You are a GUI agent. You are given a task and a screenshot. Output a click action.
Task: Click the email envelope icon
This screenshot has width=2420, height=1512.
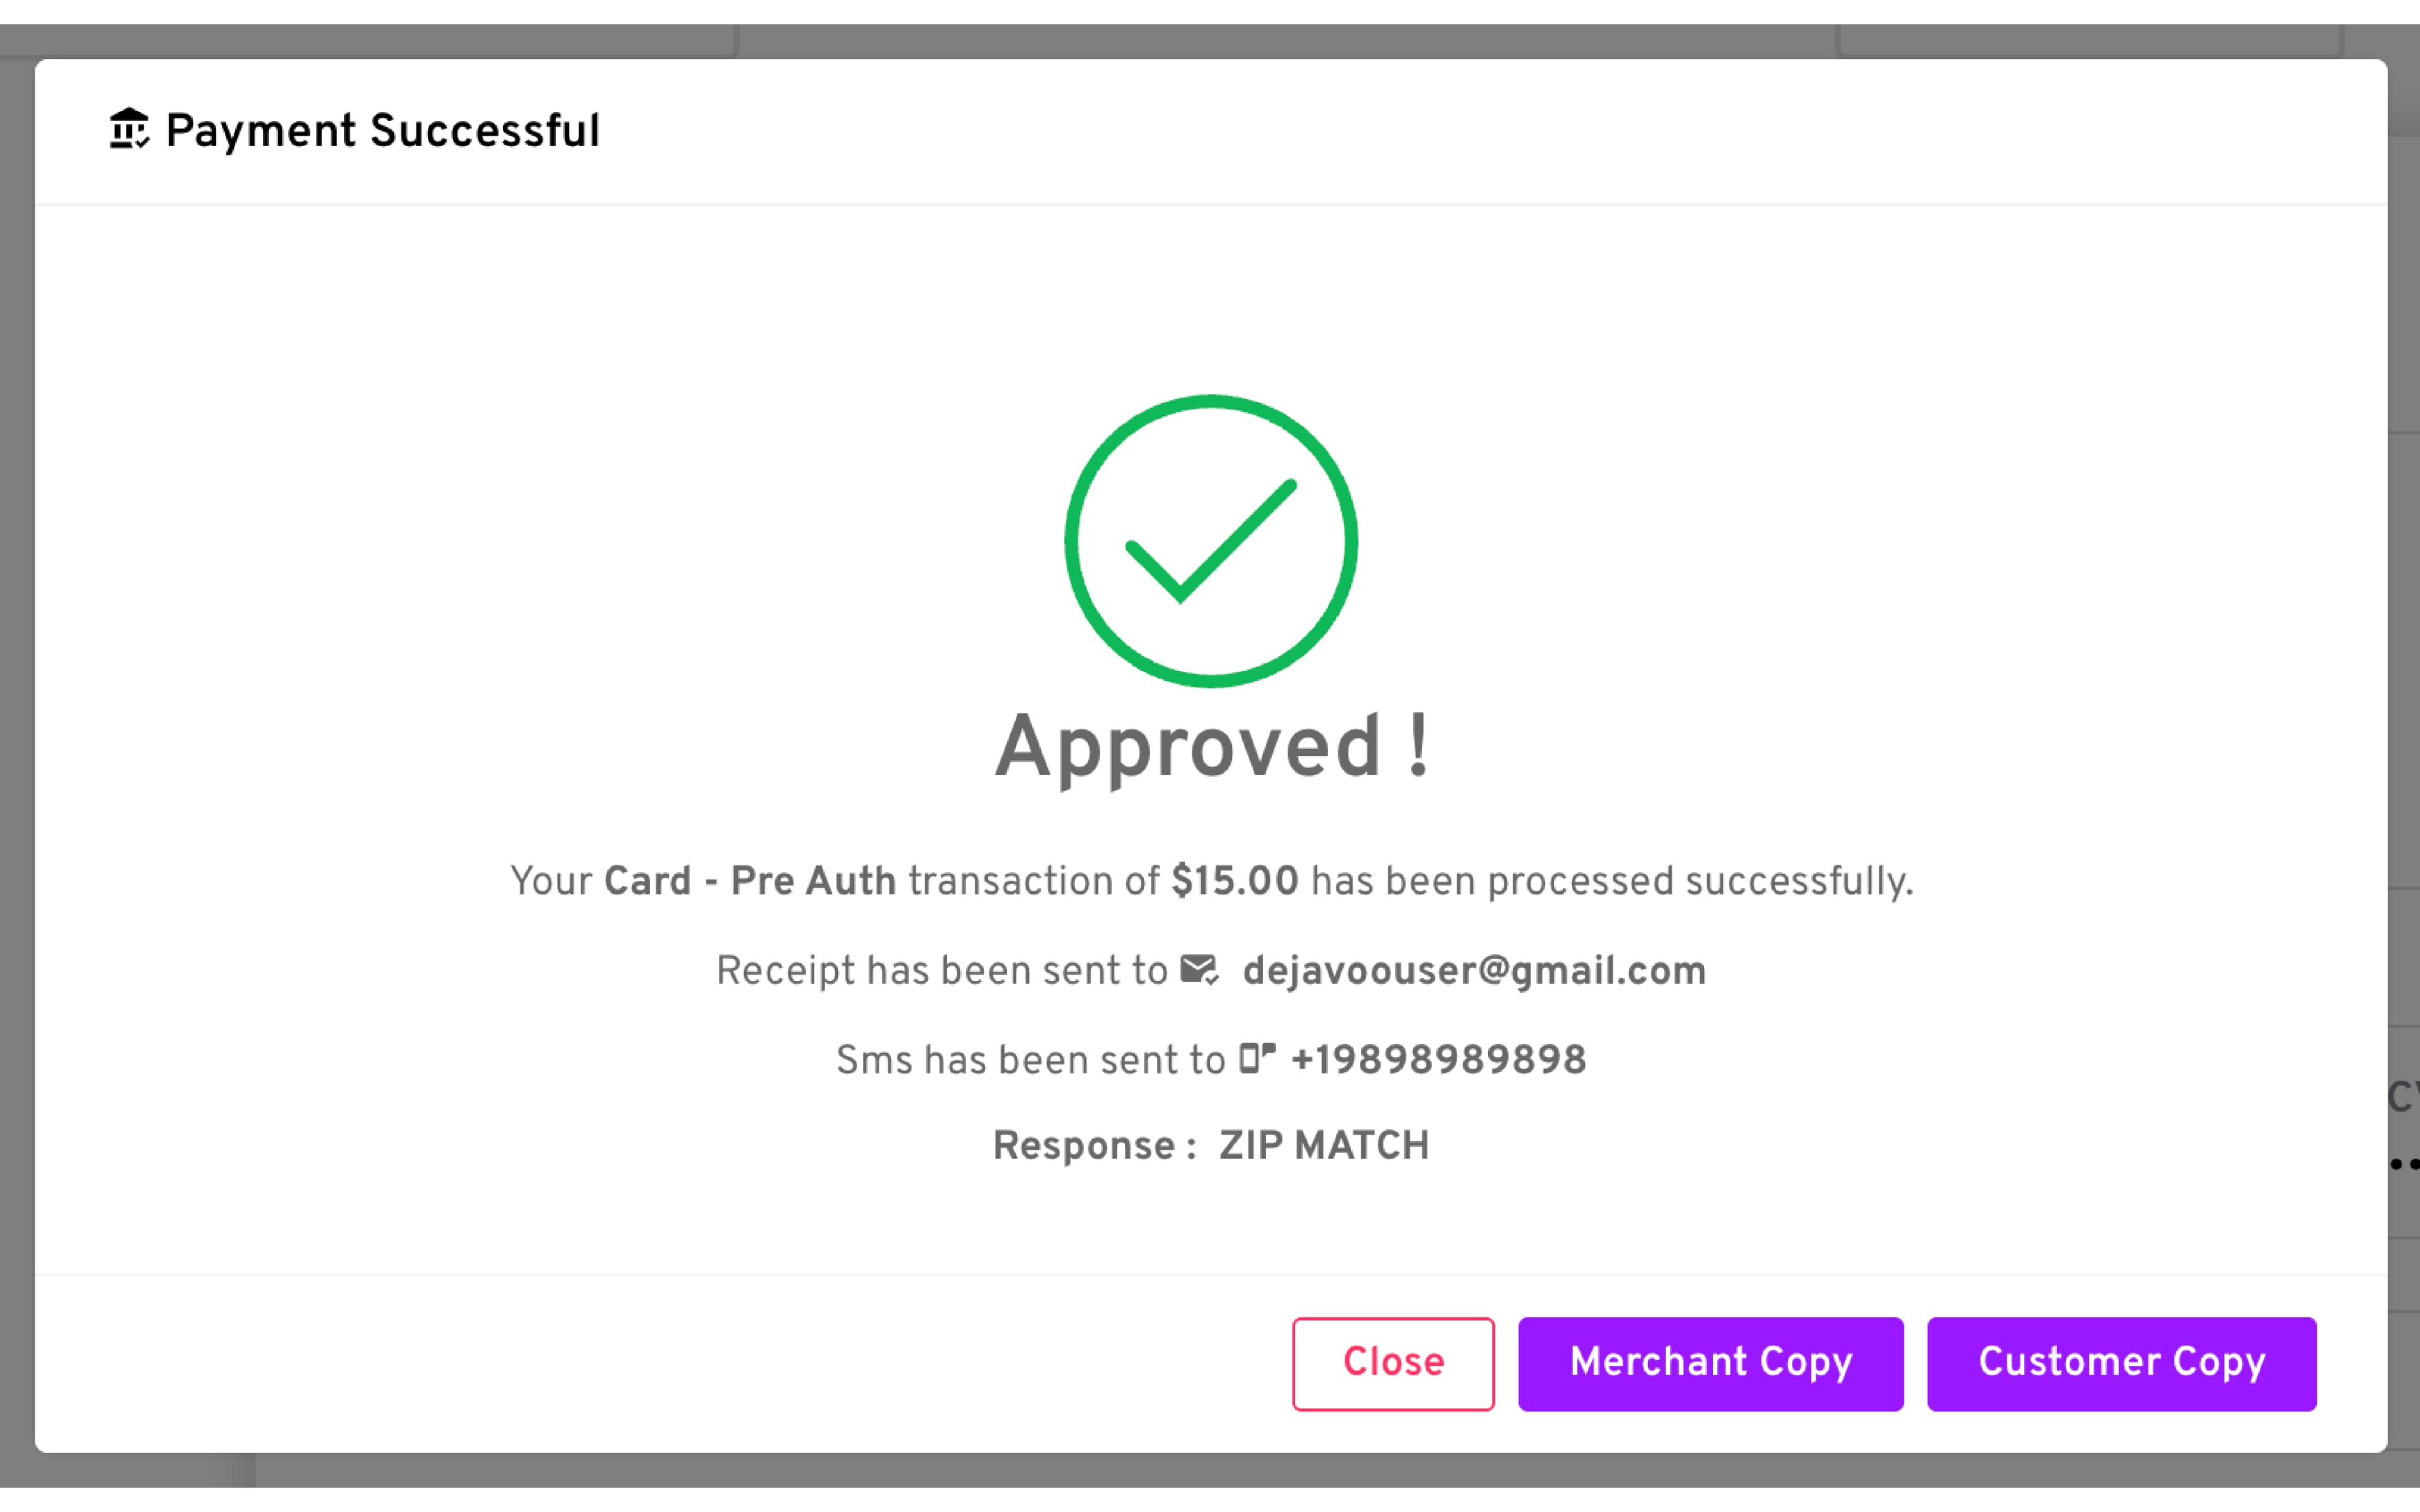[1199, 970]
